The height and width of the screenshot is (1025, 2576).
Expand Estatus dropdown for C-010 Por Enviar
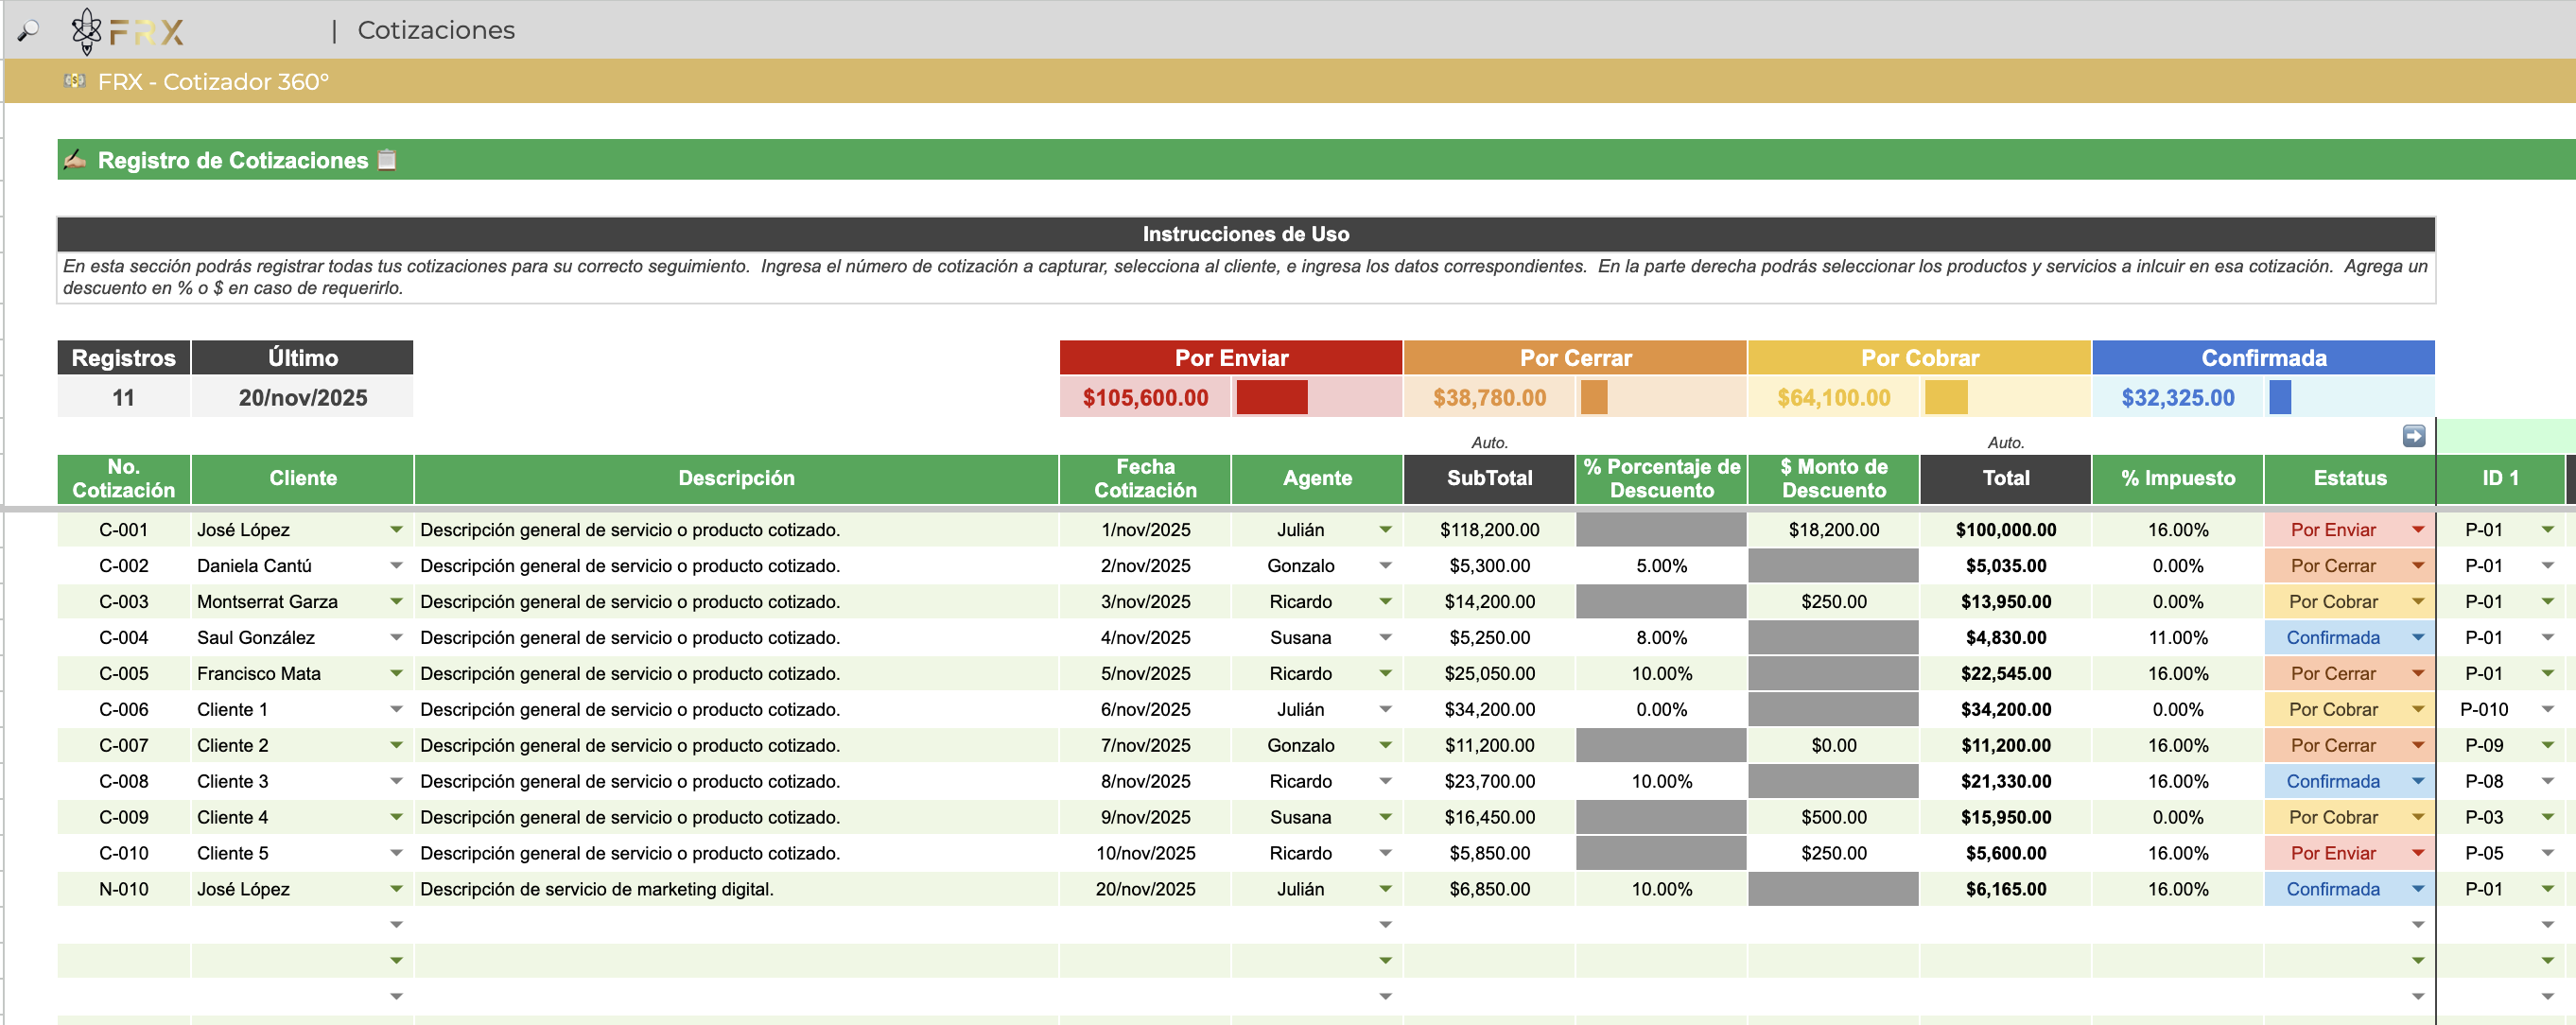tap(2417, 854)
